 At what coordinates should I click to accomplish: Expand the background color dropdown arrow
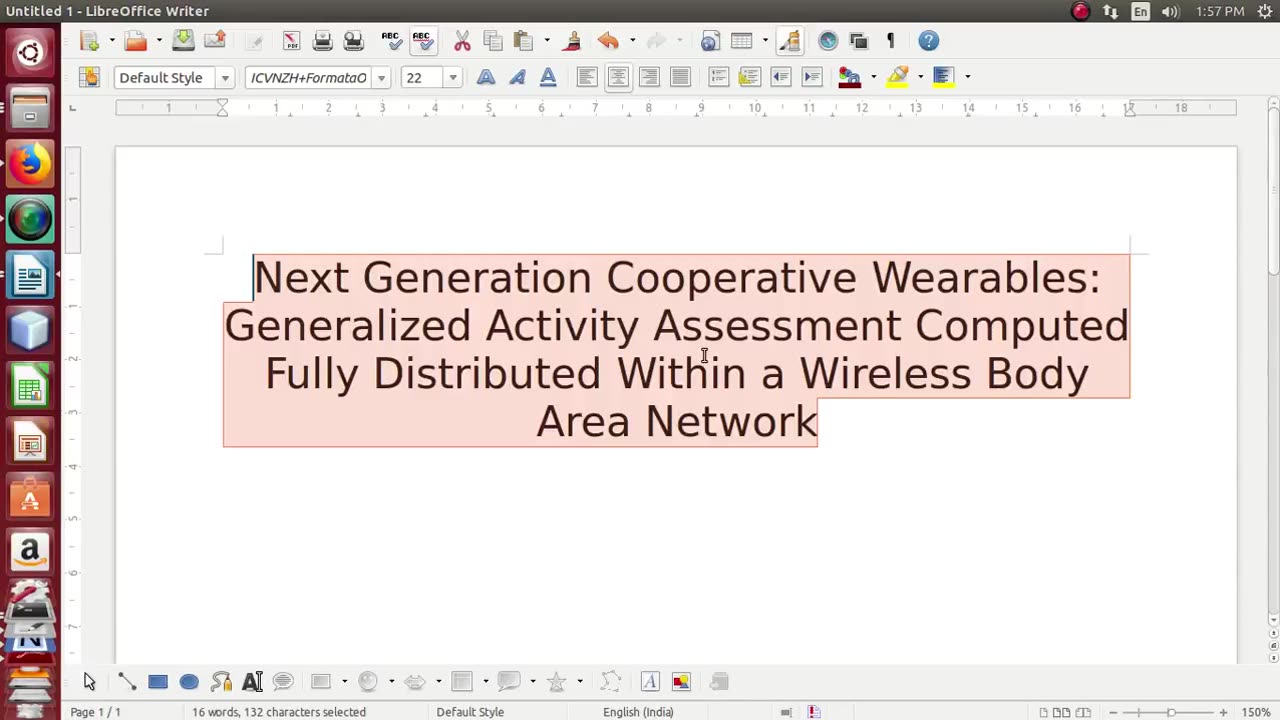(967, 77)
